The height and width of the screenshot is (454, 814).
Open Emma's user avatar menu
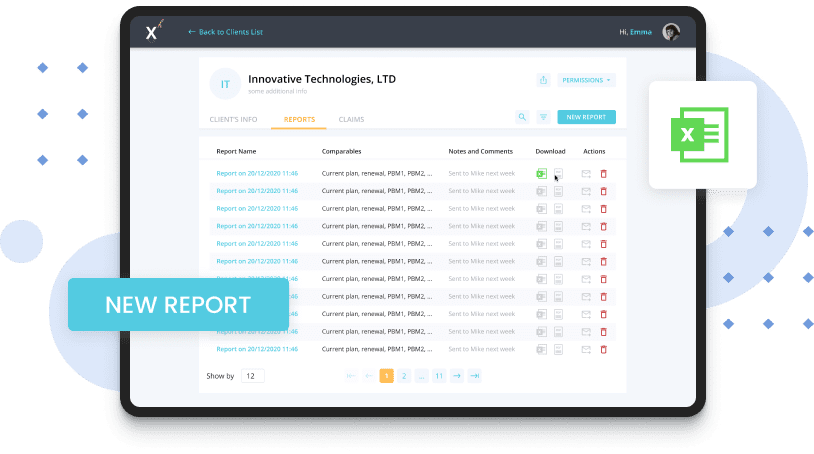[671, 32]
